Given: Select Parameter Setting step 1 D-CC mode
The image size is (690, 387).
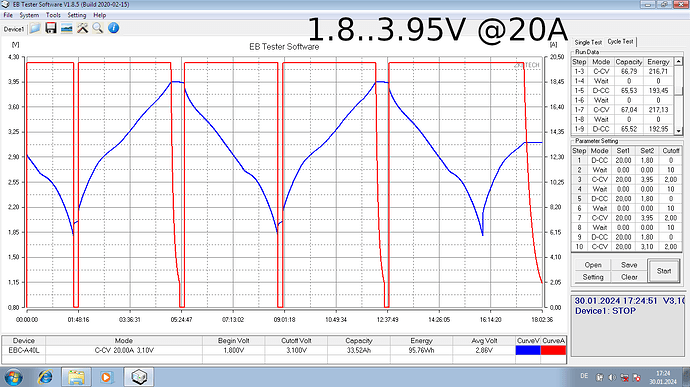Looking at the screenshot, I should tap(599, 160).
